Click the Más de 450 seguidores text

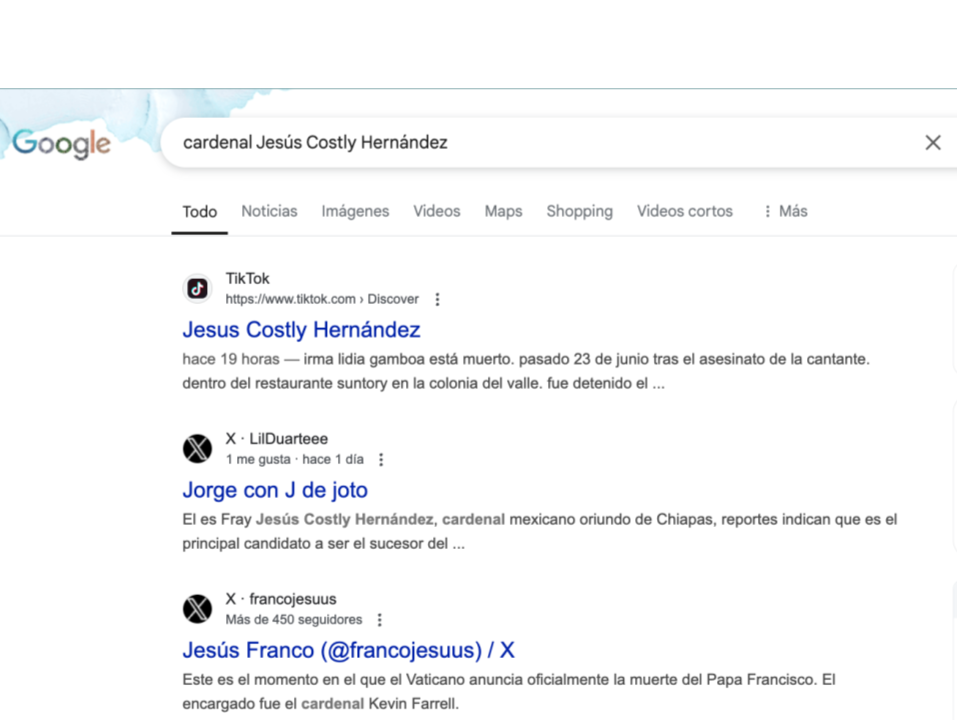[x=294, y=620]
